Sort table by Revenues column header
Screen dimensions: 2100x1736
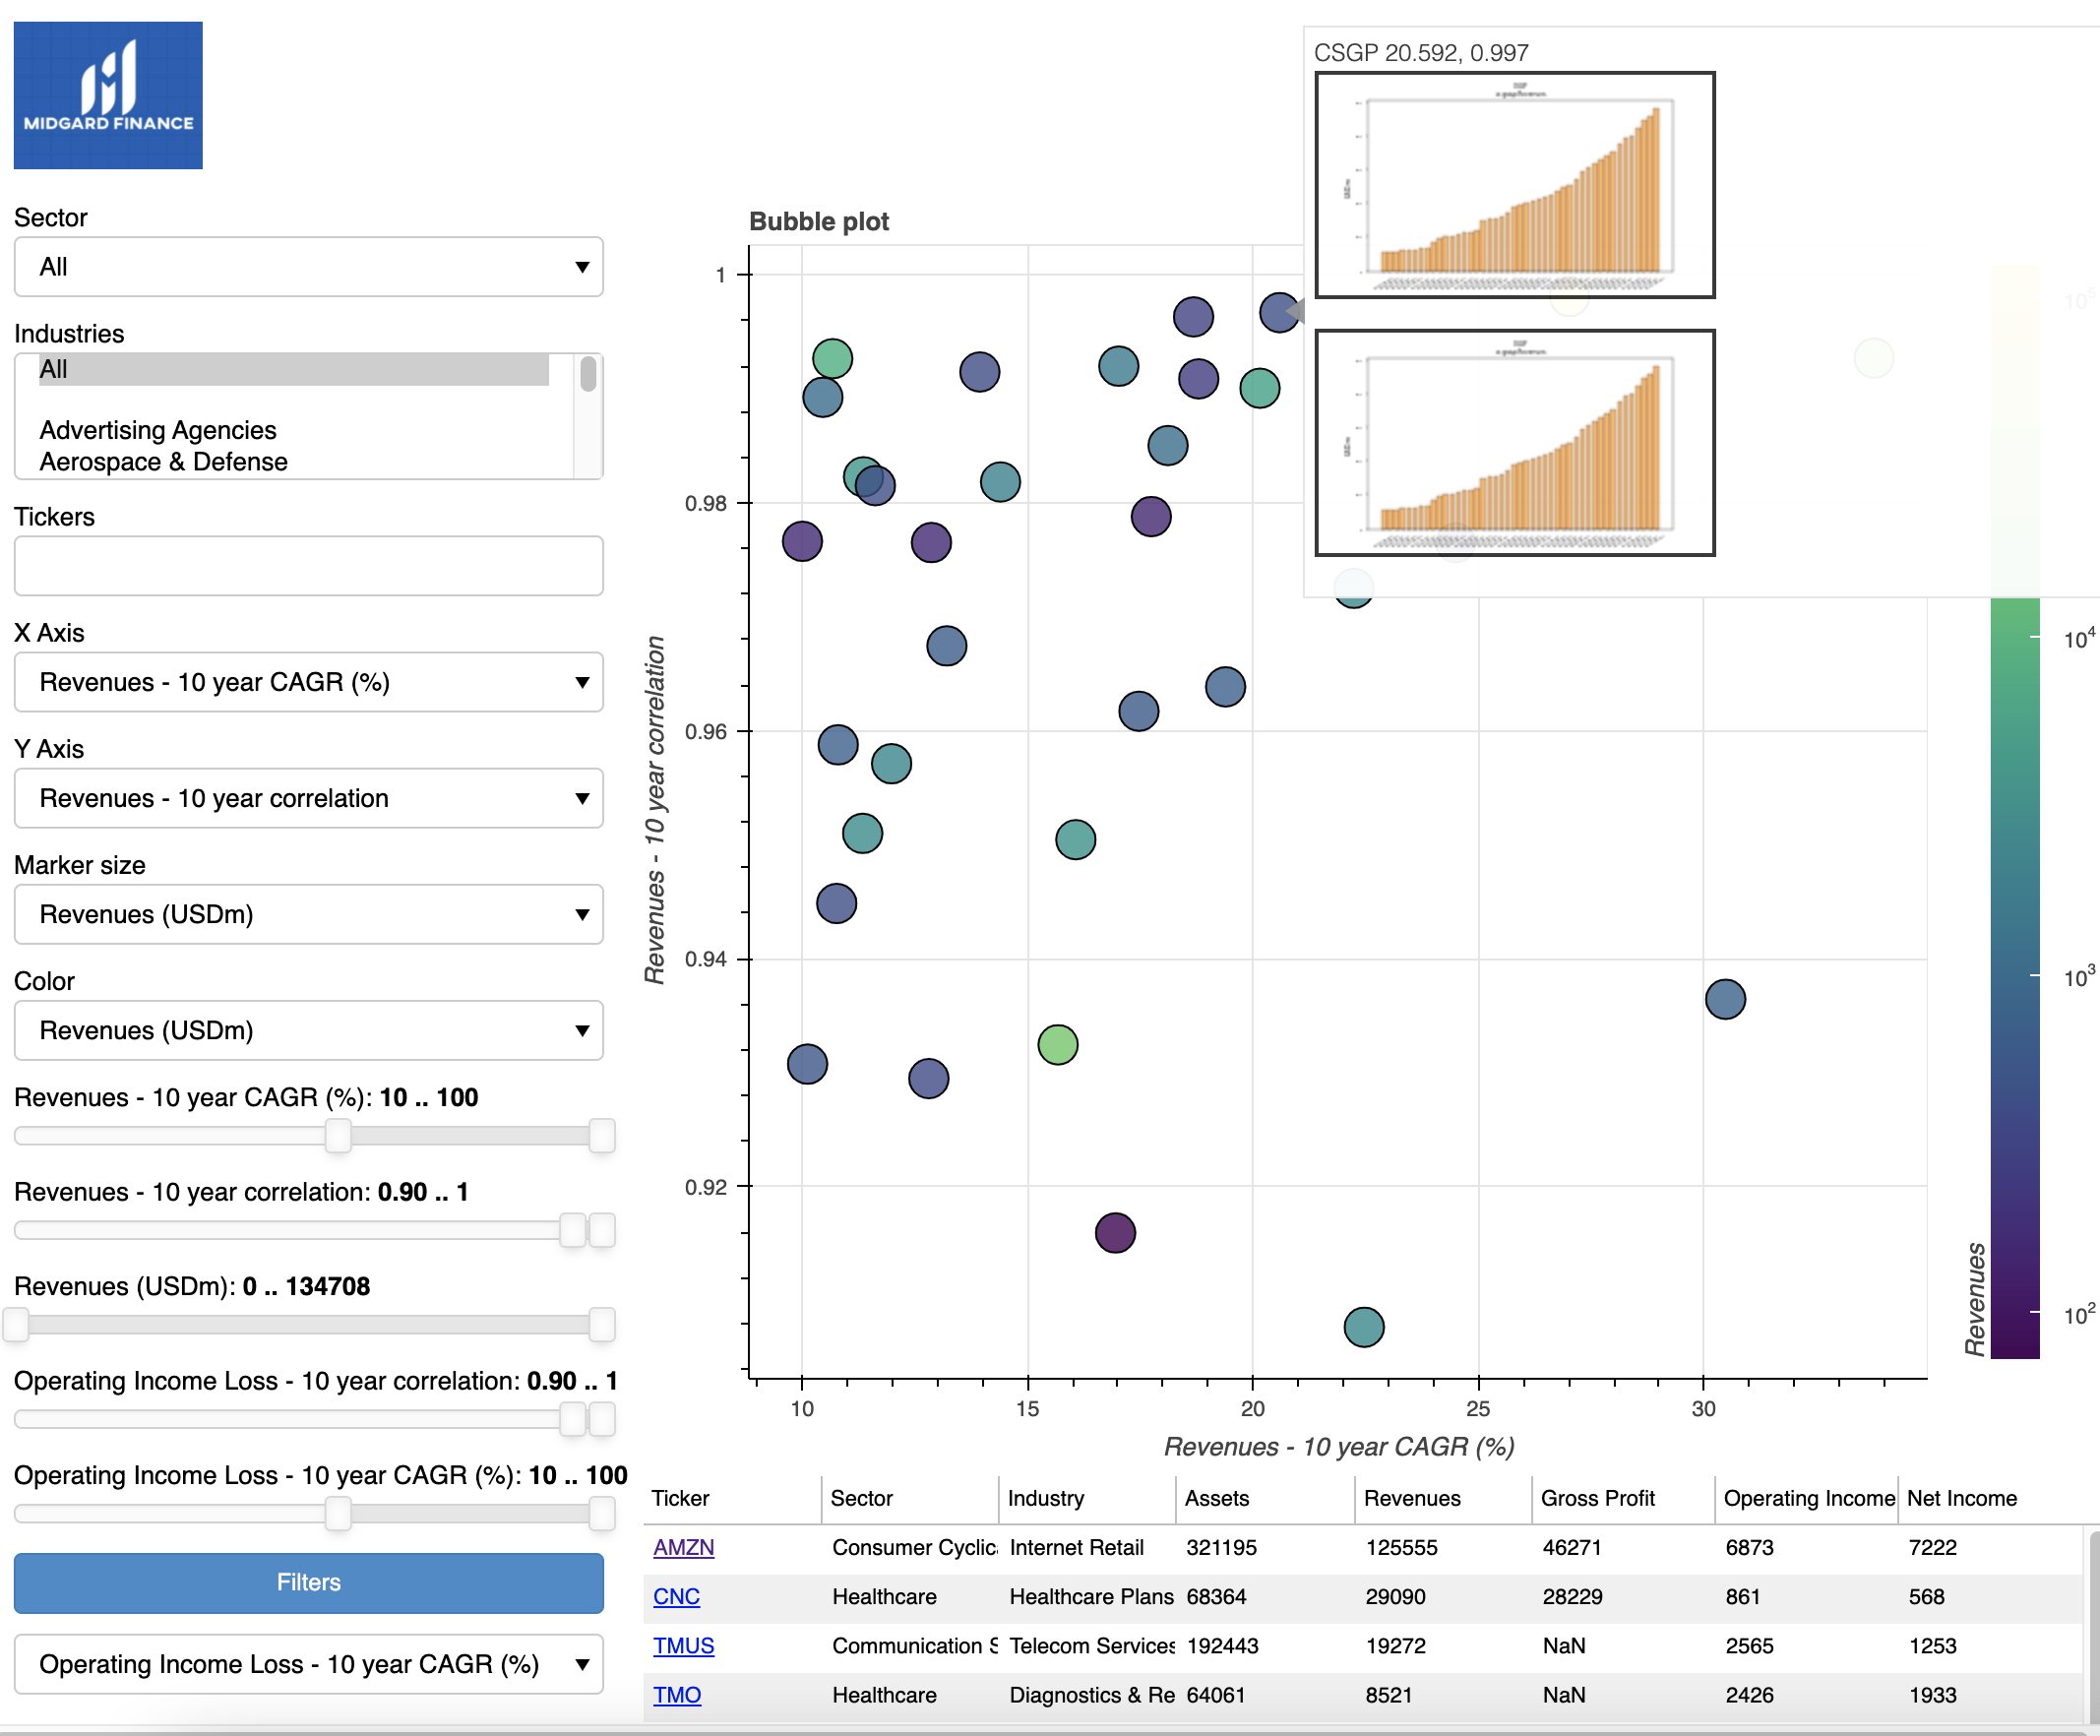[x=1411, y=1498]
